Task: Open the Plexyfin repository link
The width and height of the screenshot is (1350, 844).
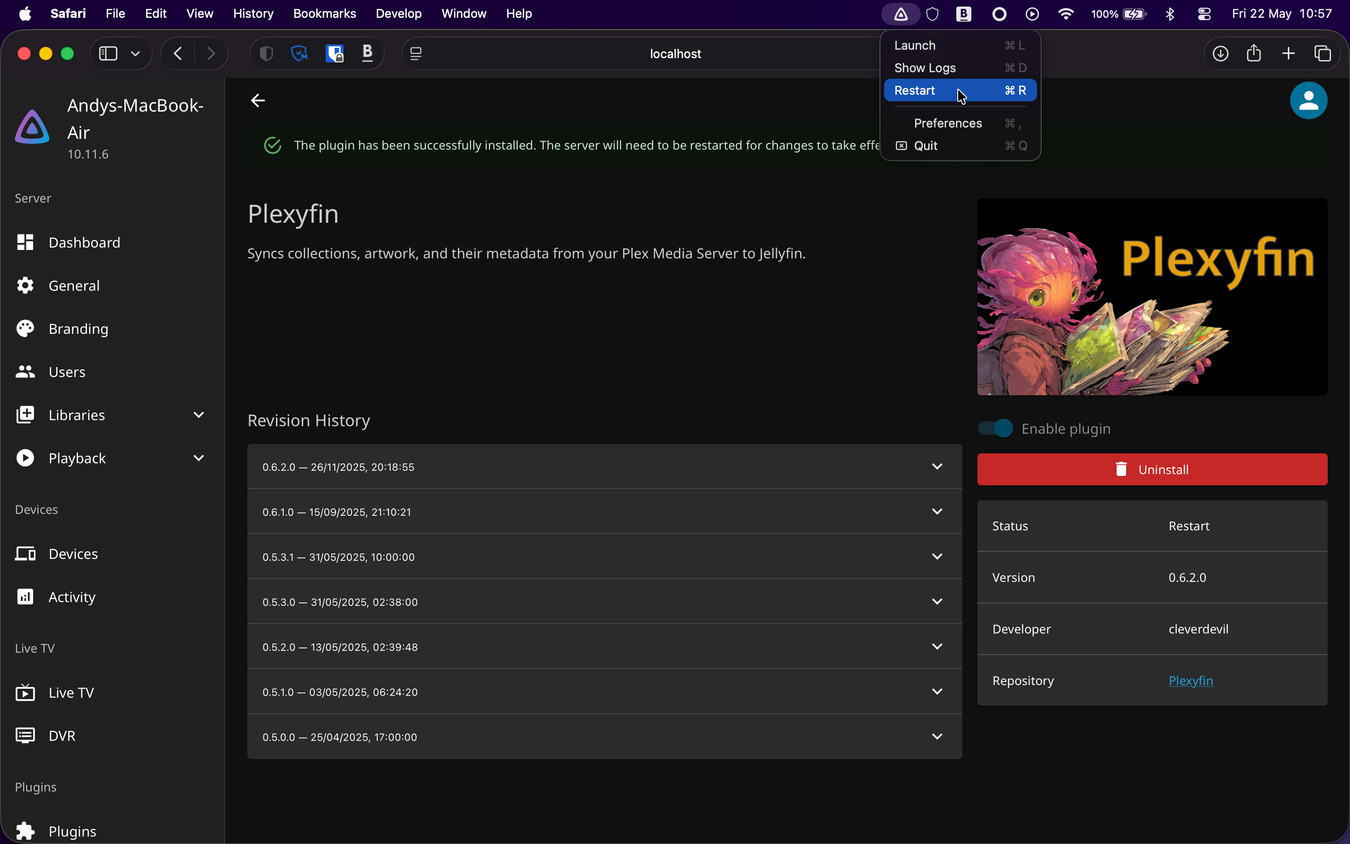Action: (1190, 680)
